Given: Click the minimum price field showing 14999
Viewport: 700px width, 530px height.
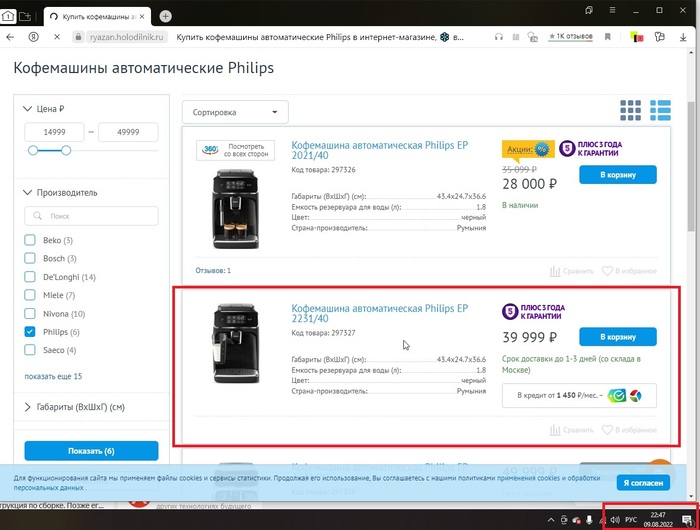Looking at the screenshot, I should [55, 132].
